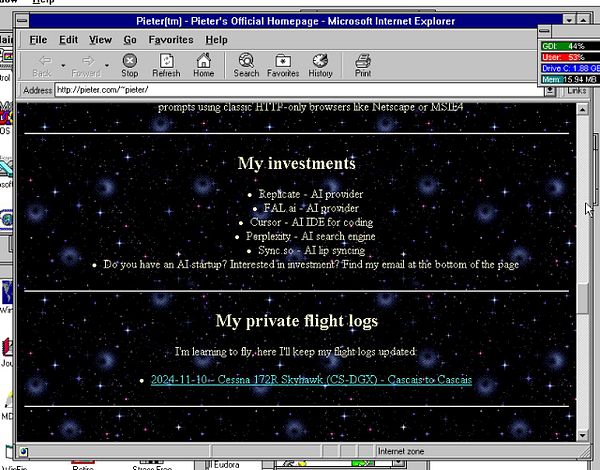Open the browser window system menu box
600x470 pixels.
(22, 20)
